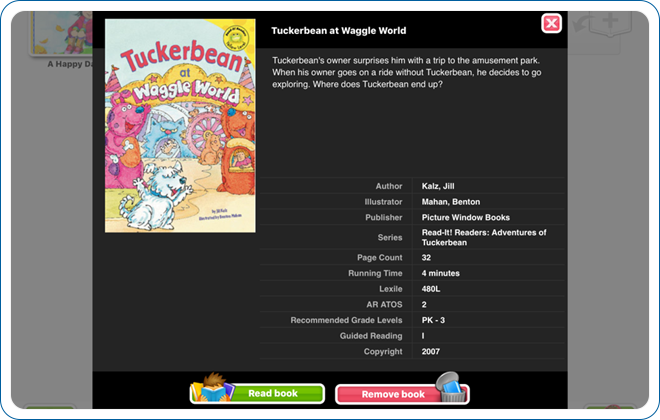Click the Page Count label

(x=379, y=258)
